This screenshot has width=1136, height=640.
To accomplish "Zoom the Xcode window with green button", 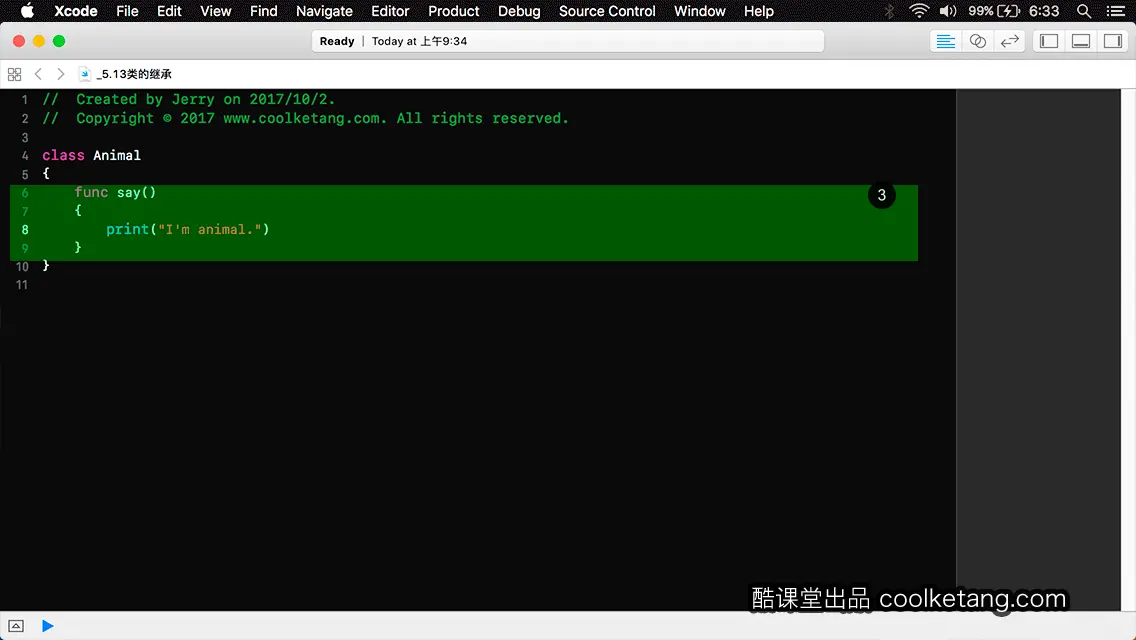I will tap(59, 41).
